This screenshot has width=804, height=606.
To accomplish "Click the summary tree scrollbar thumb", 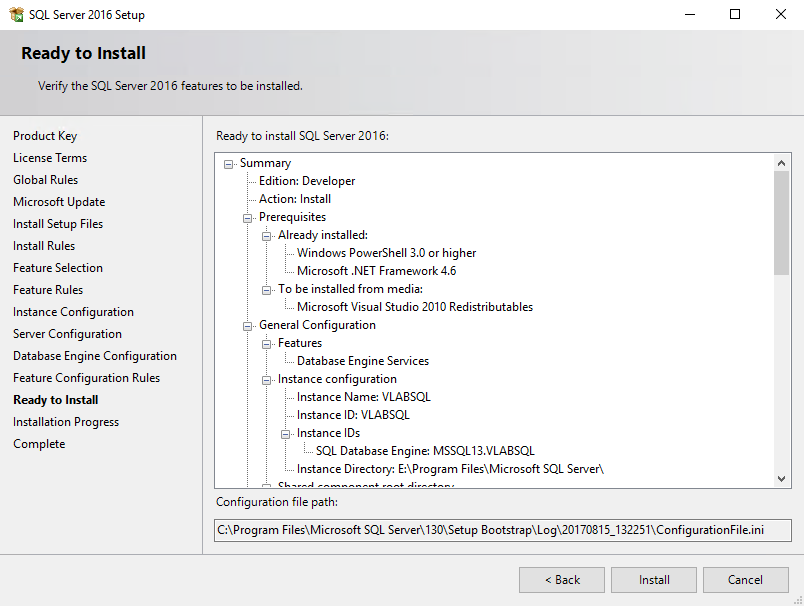I will (781, 223).
